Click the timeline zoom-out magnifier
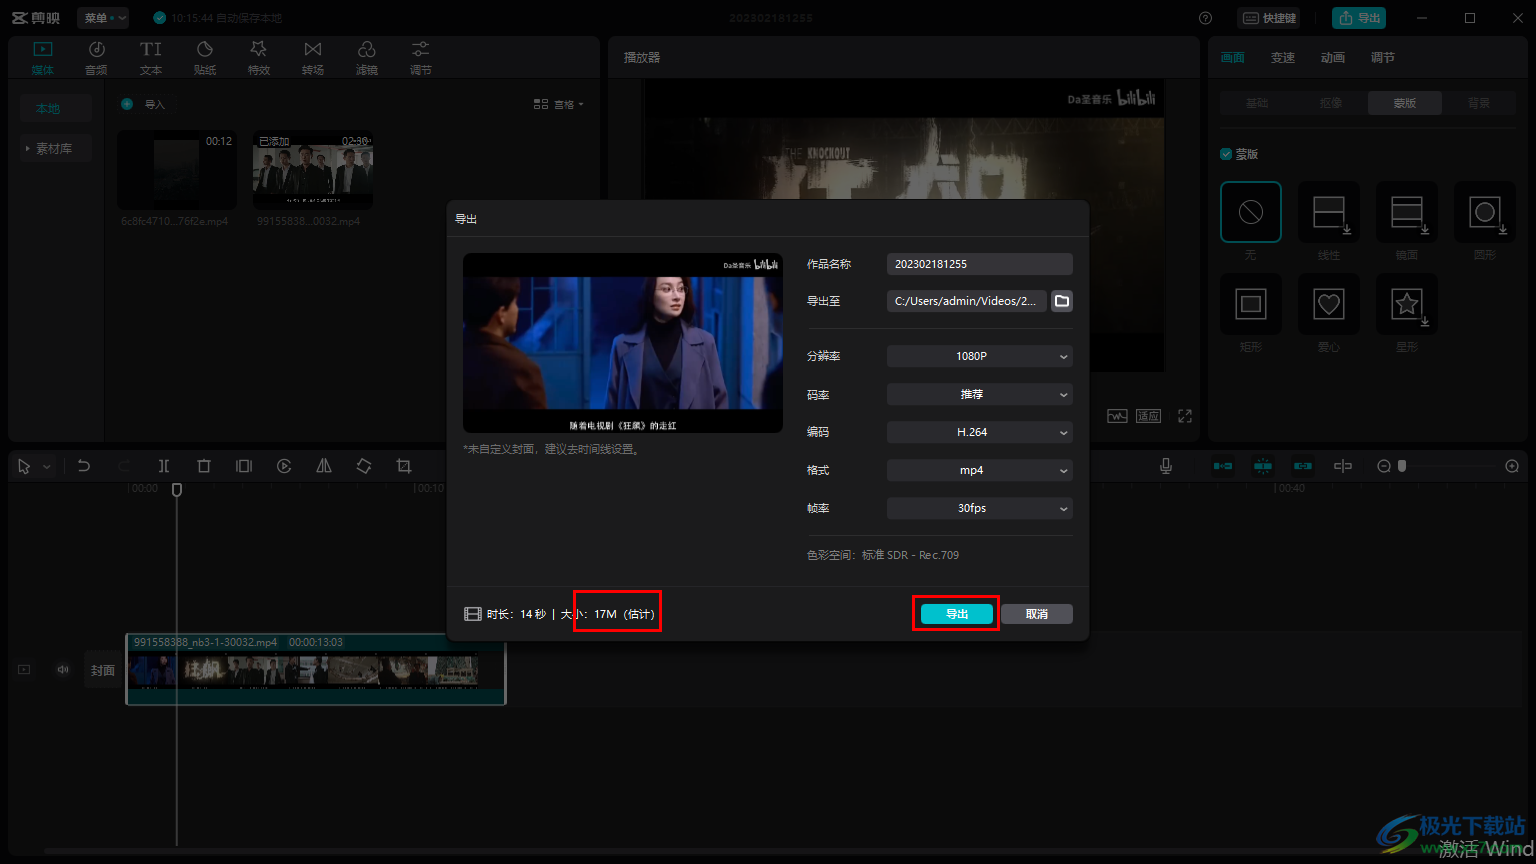The image size is (1536, 864). tap(1384, 466)
